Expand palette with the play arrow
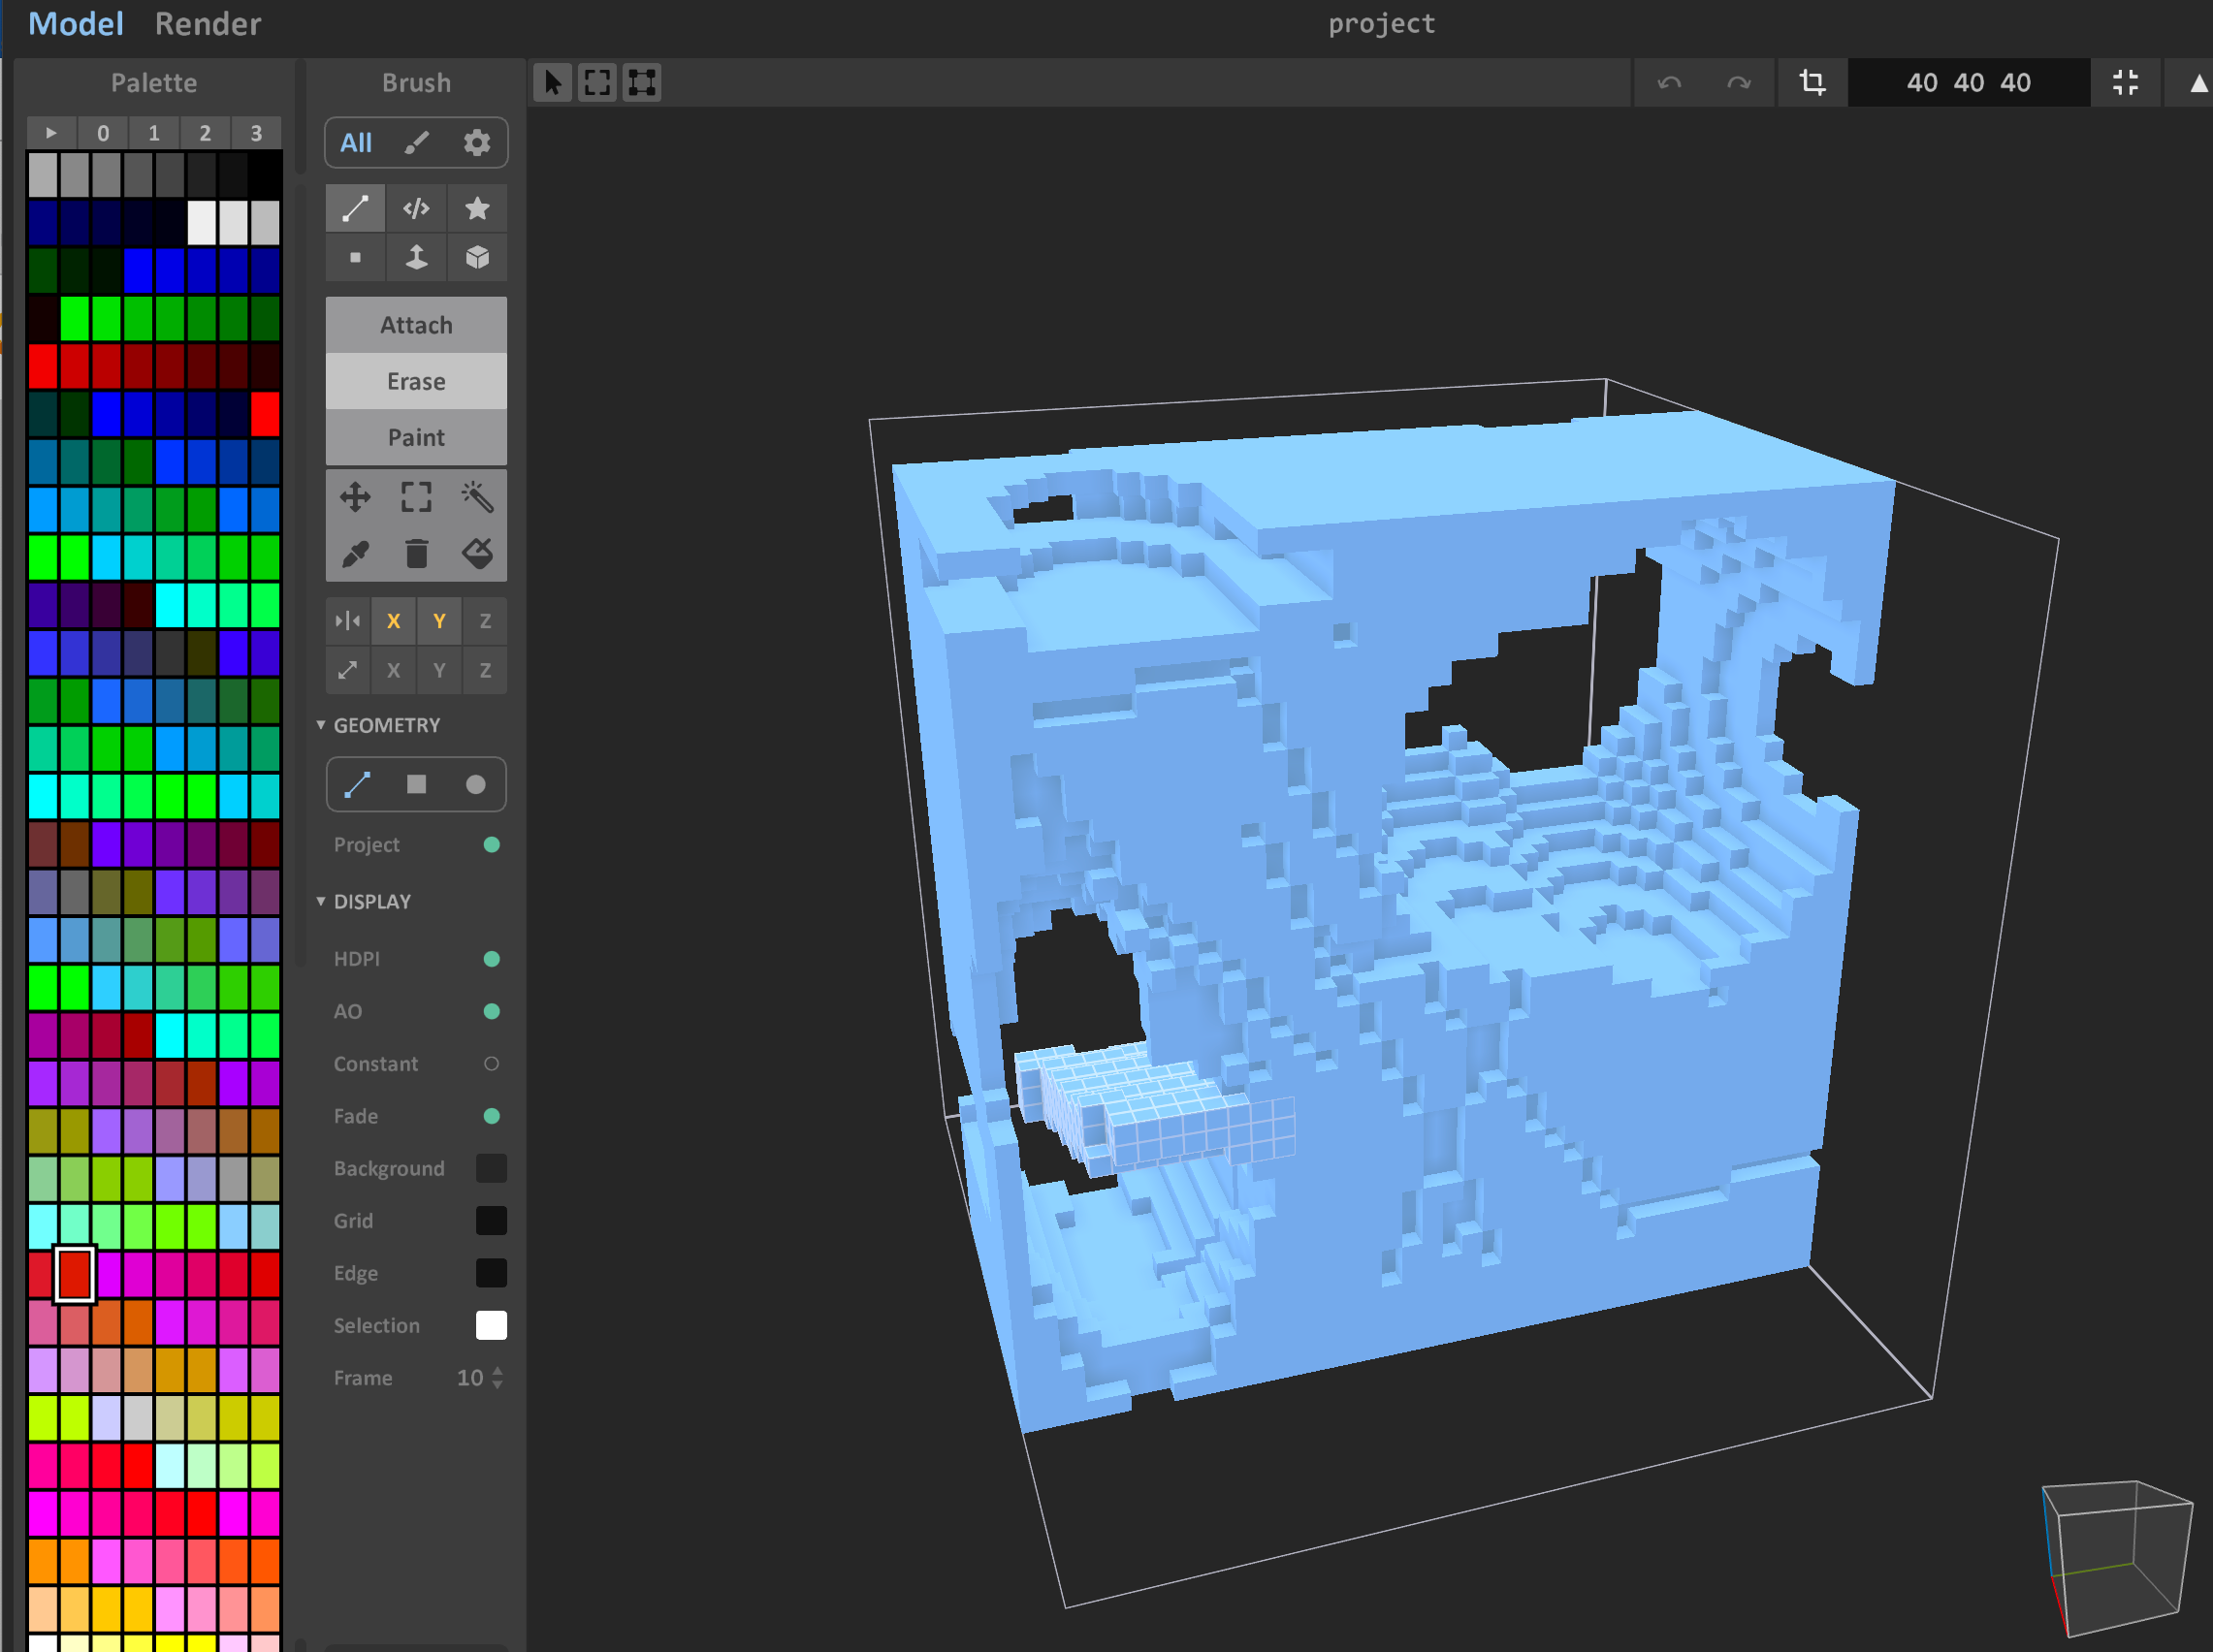 coord(51,132)
